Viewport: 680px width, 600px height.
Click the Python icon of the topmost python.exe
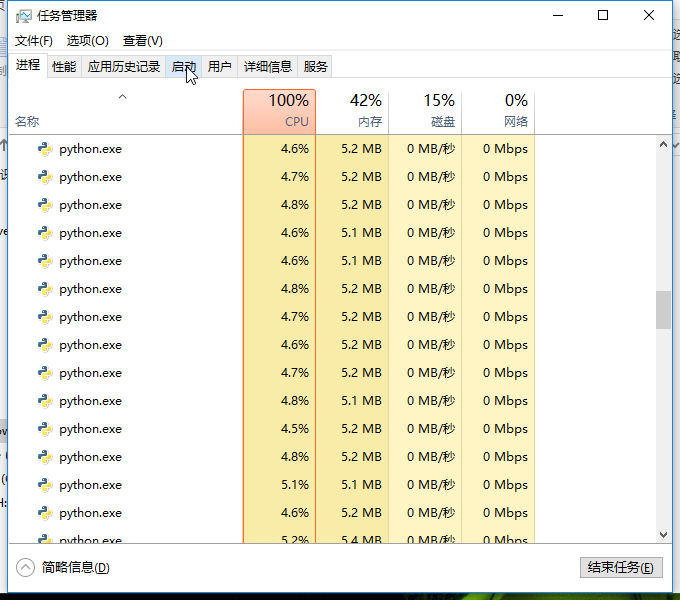44,149
